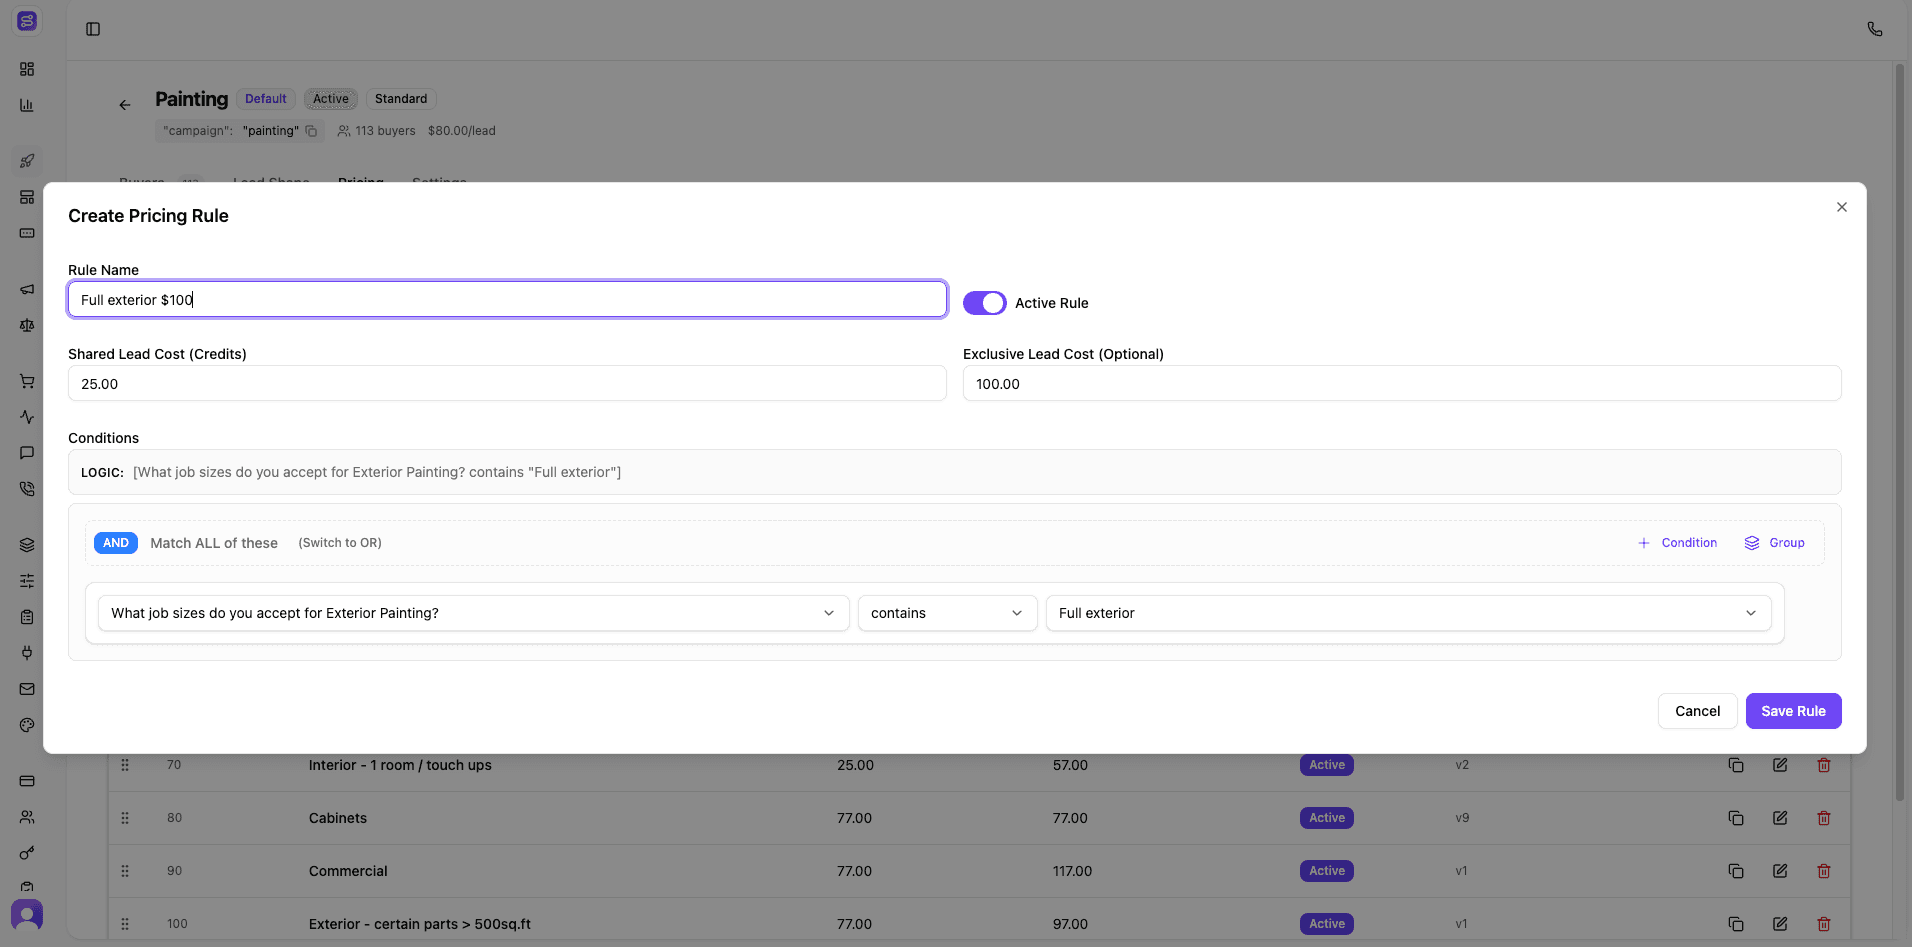Click the Cabinets rule name
The image size is (1912, 947).
pos(338,818)
